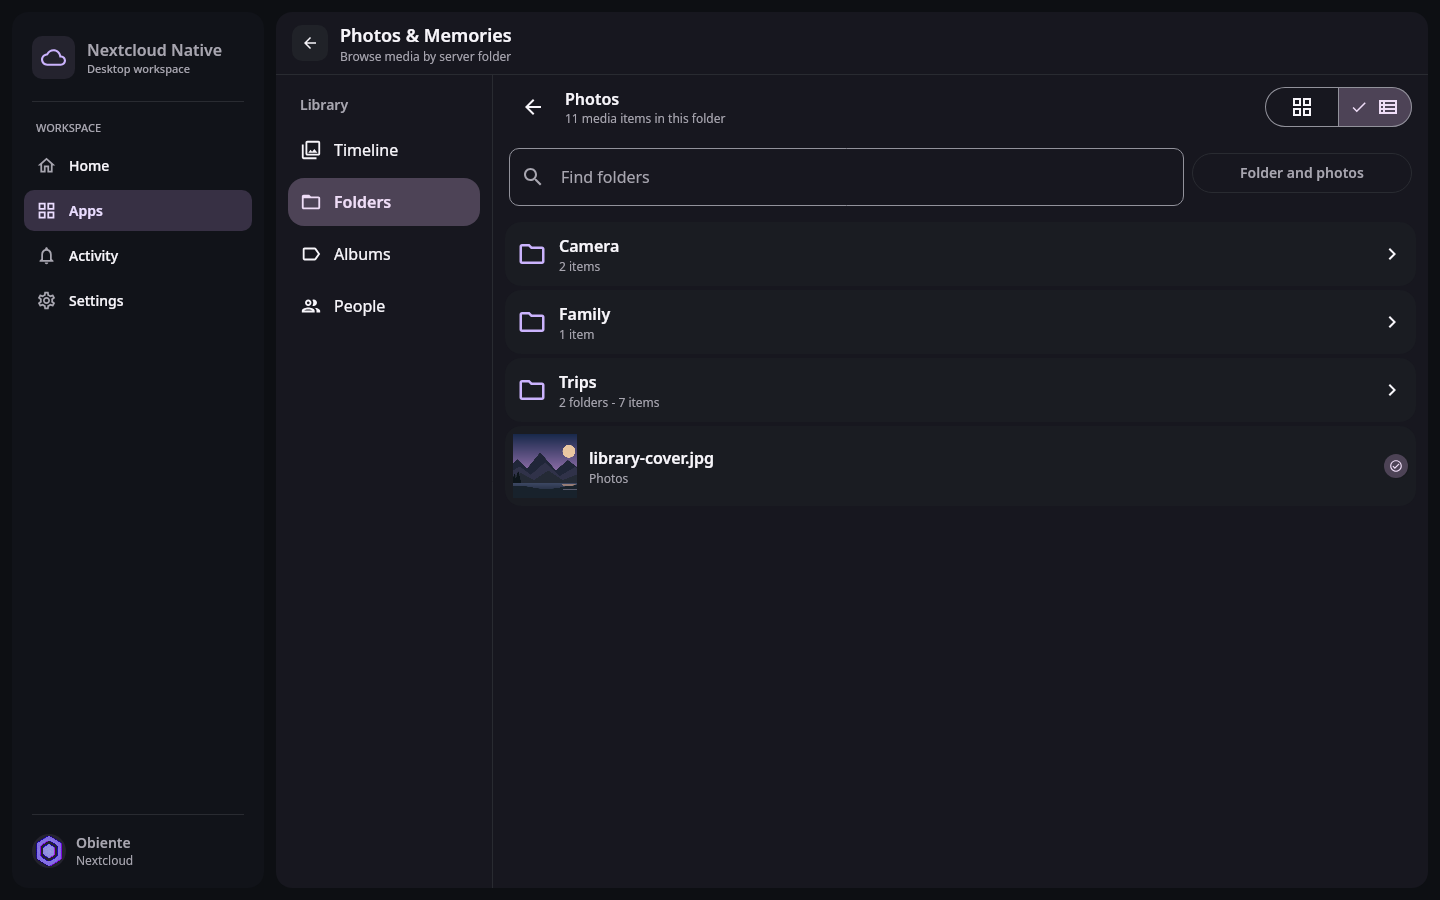Image resolution: width=1440 pixels, height=900 pixels.
Task: Expand the Trips folder chevron
Action: coord(1392,390)
